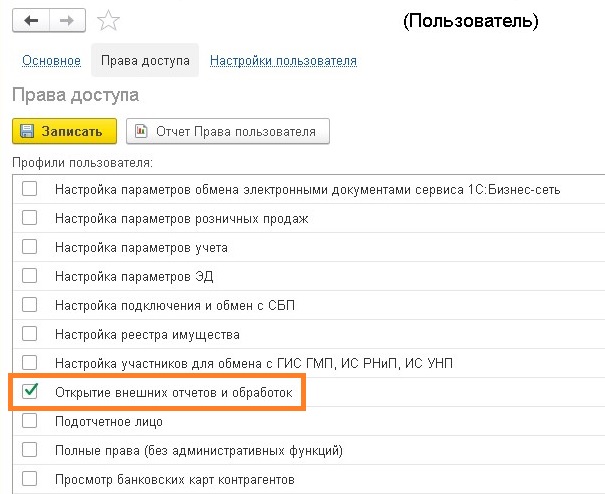605x494 pixels.
Task: Toggle Настройка подключения и обмен с СБП
Action: (x=30, y=305)
